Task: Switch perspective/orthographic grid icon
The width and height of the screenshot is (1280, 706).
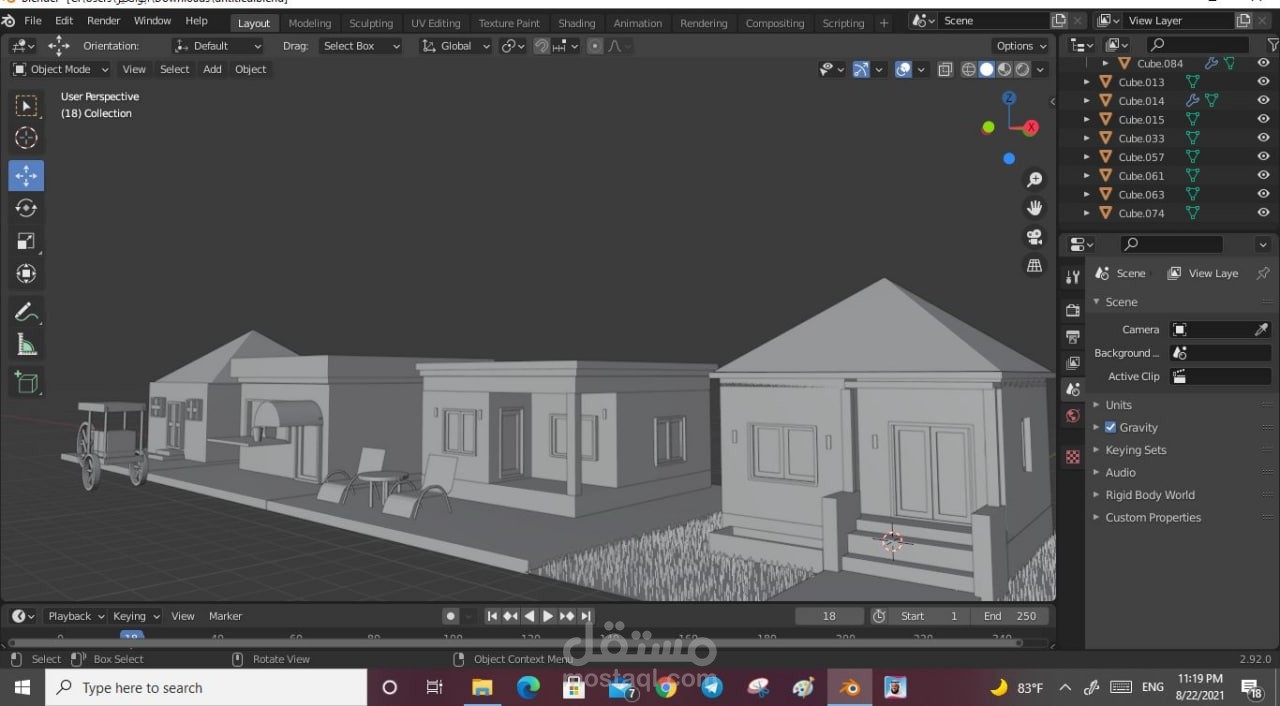Action: pyautogui.click(x=1035, y=265)
